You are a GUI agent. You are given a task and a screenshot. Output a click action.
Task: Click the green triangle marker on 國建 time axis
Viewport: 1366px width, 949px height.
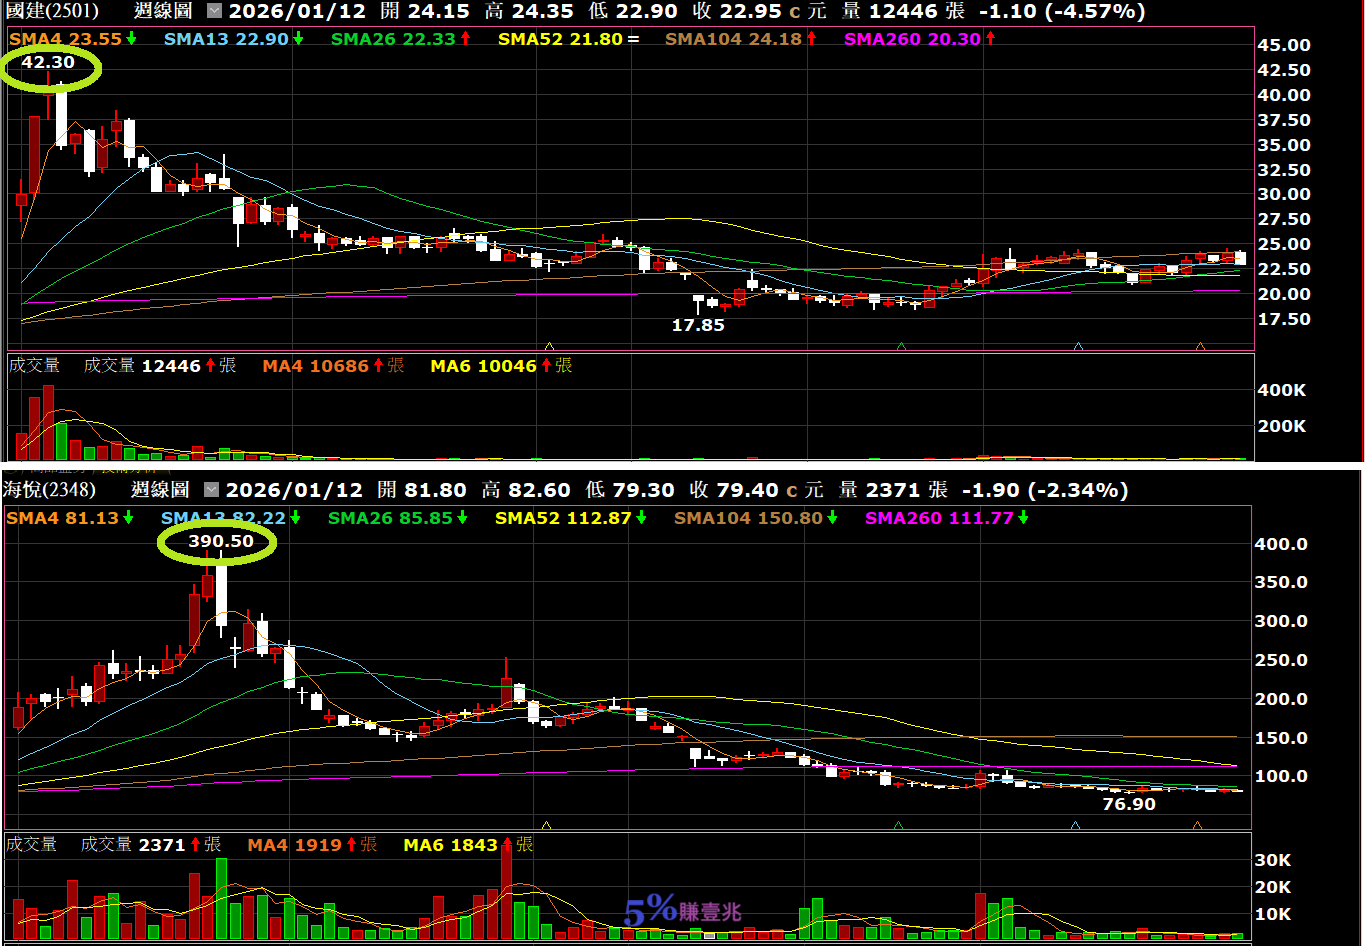901,346
